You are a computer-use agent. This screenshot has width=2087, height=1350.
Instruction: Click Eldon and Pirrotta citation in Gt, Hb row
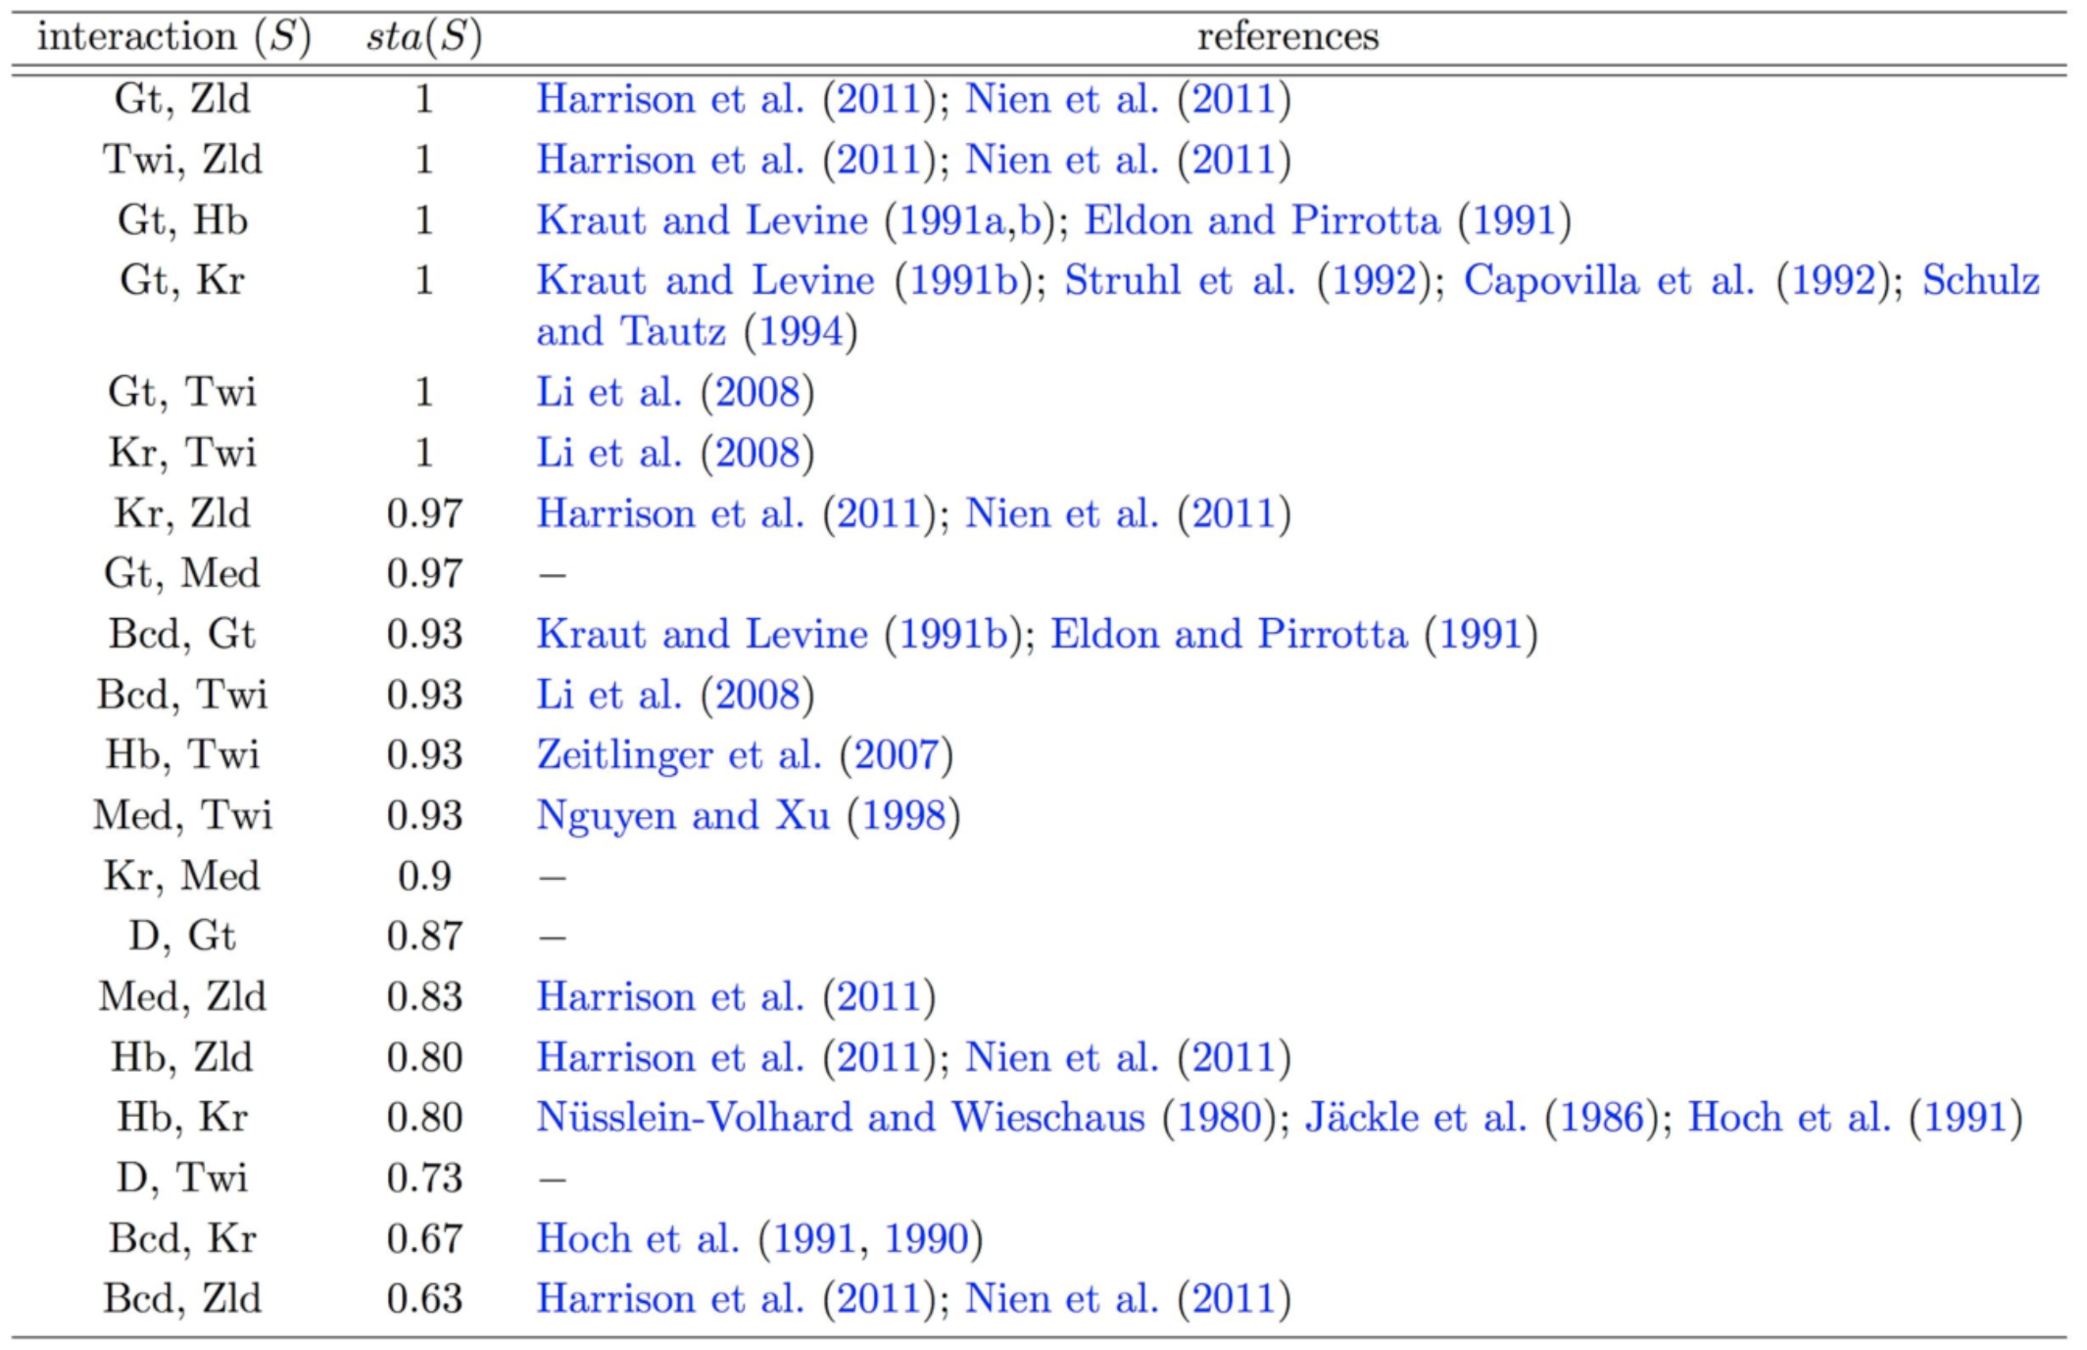(x=1262, y=221)
